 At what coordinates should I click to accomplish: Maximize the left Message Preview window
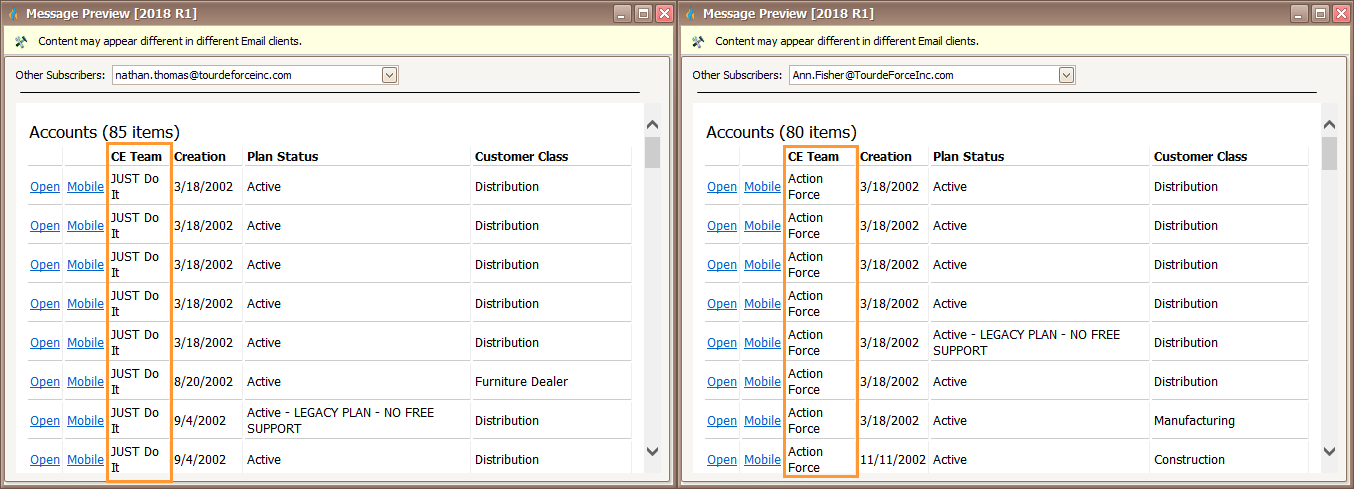click(643, 14)
